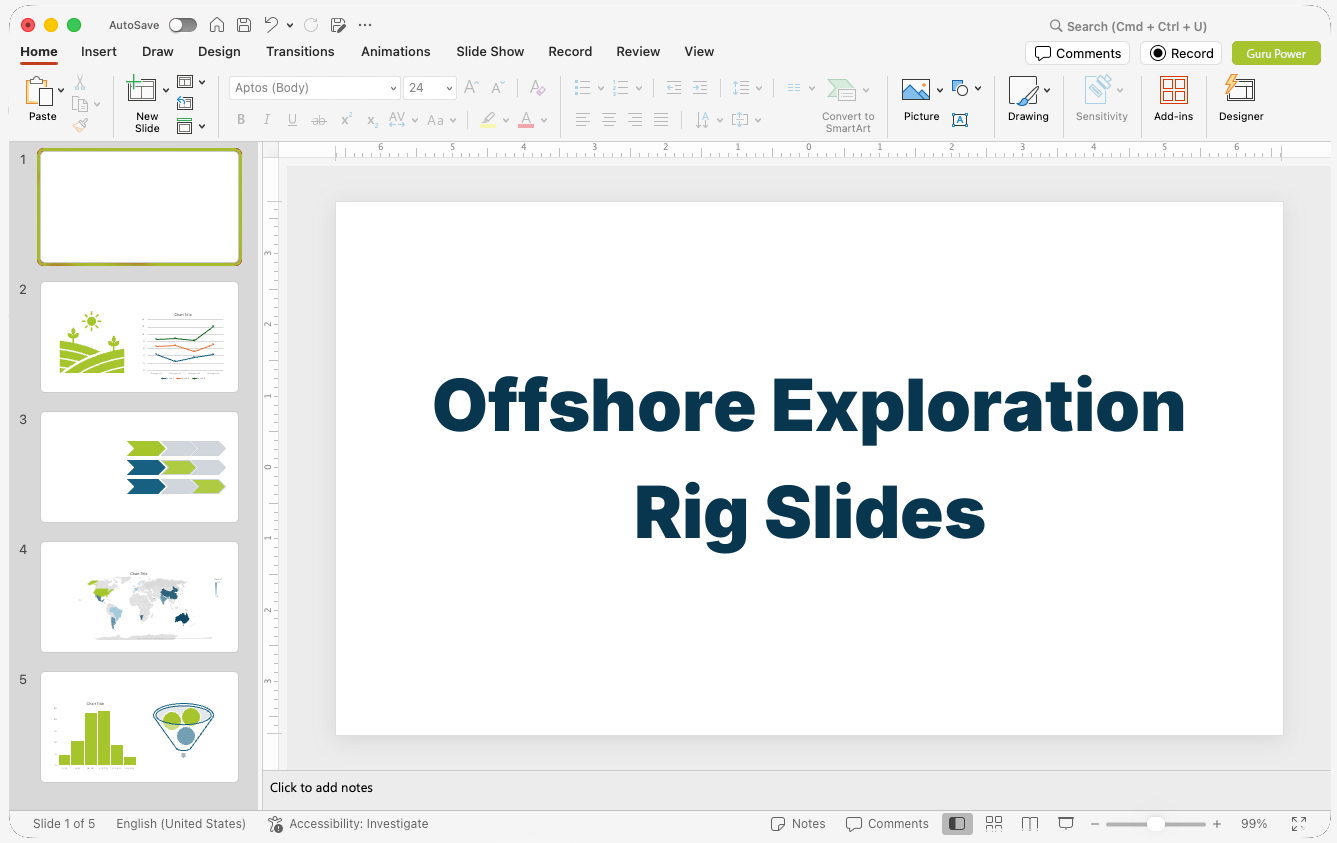Screen dimensions: 1337x843
Task: Open the Section dropdown
Action: coord(191,126)
